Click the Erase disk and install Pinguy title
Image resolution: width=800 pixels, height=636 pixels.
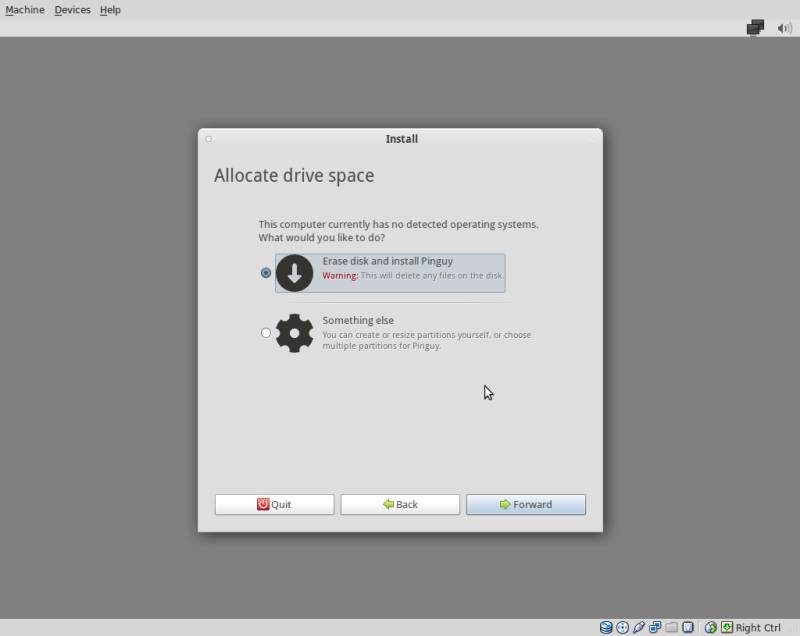(388, 261)
